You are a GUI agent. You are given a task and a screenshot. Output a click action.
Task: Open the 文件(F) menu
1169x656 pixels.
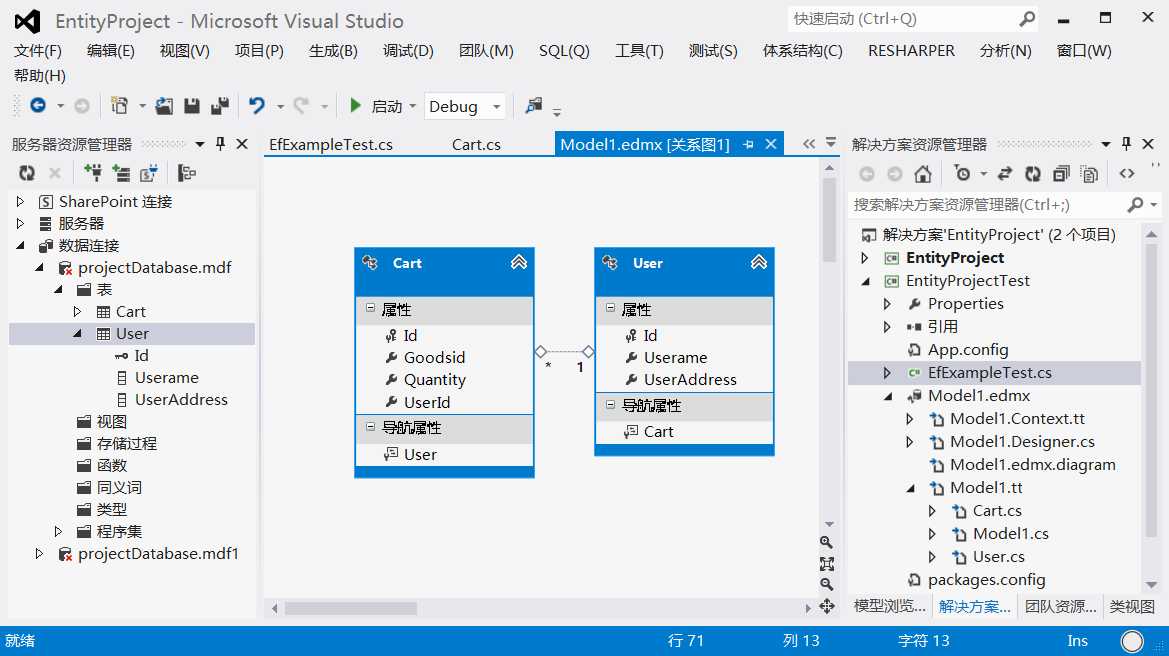tap(38, 51)
